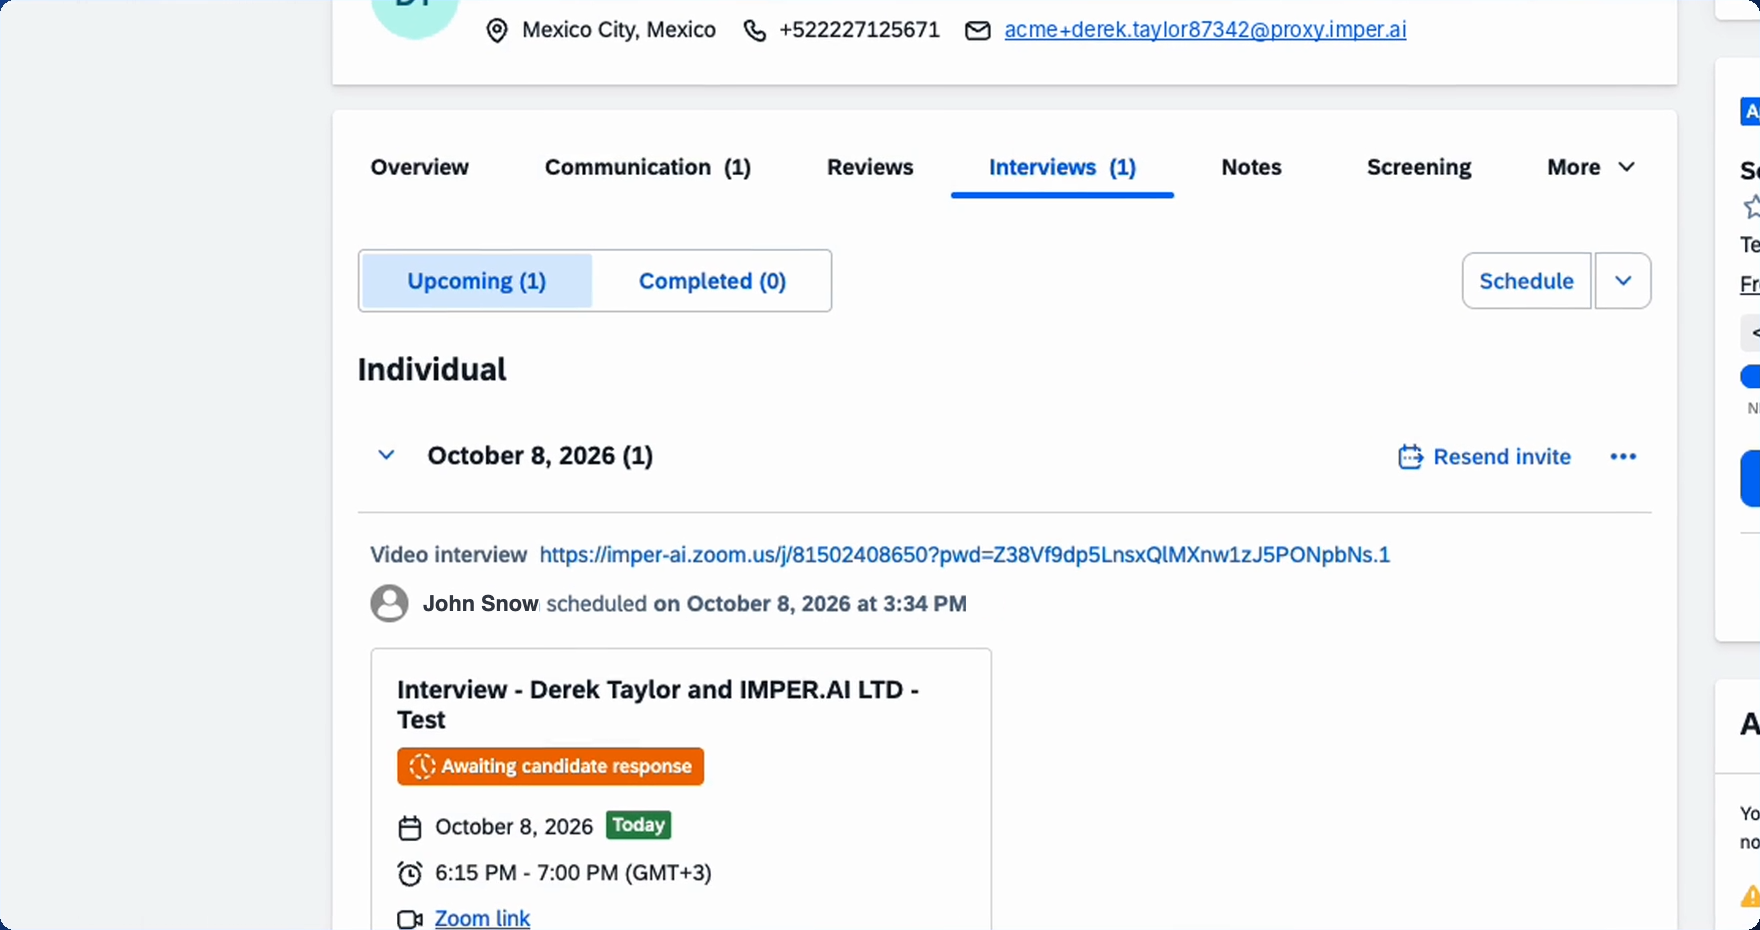This screenshot has height=930, width=1760.
Task: Click the John Snow scheduler name
Action: tap(480, 604)
